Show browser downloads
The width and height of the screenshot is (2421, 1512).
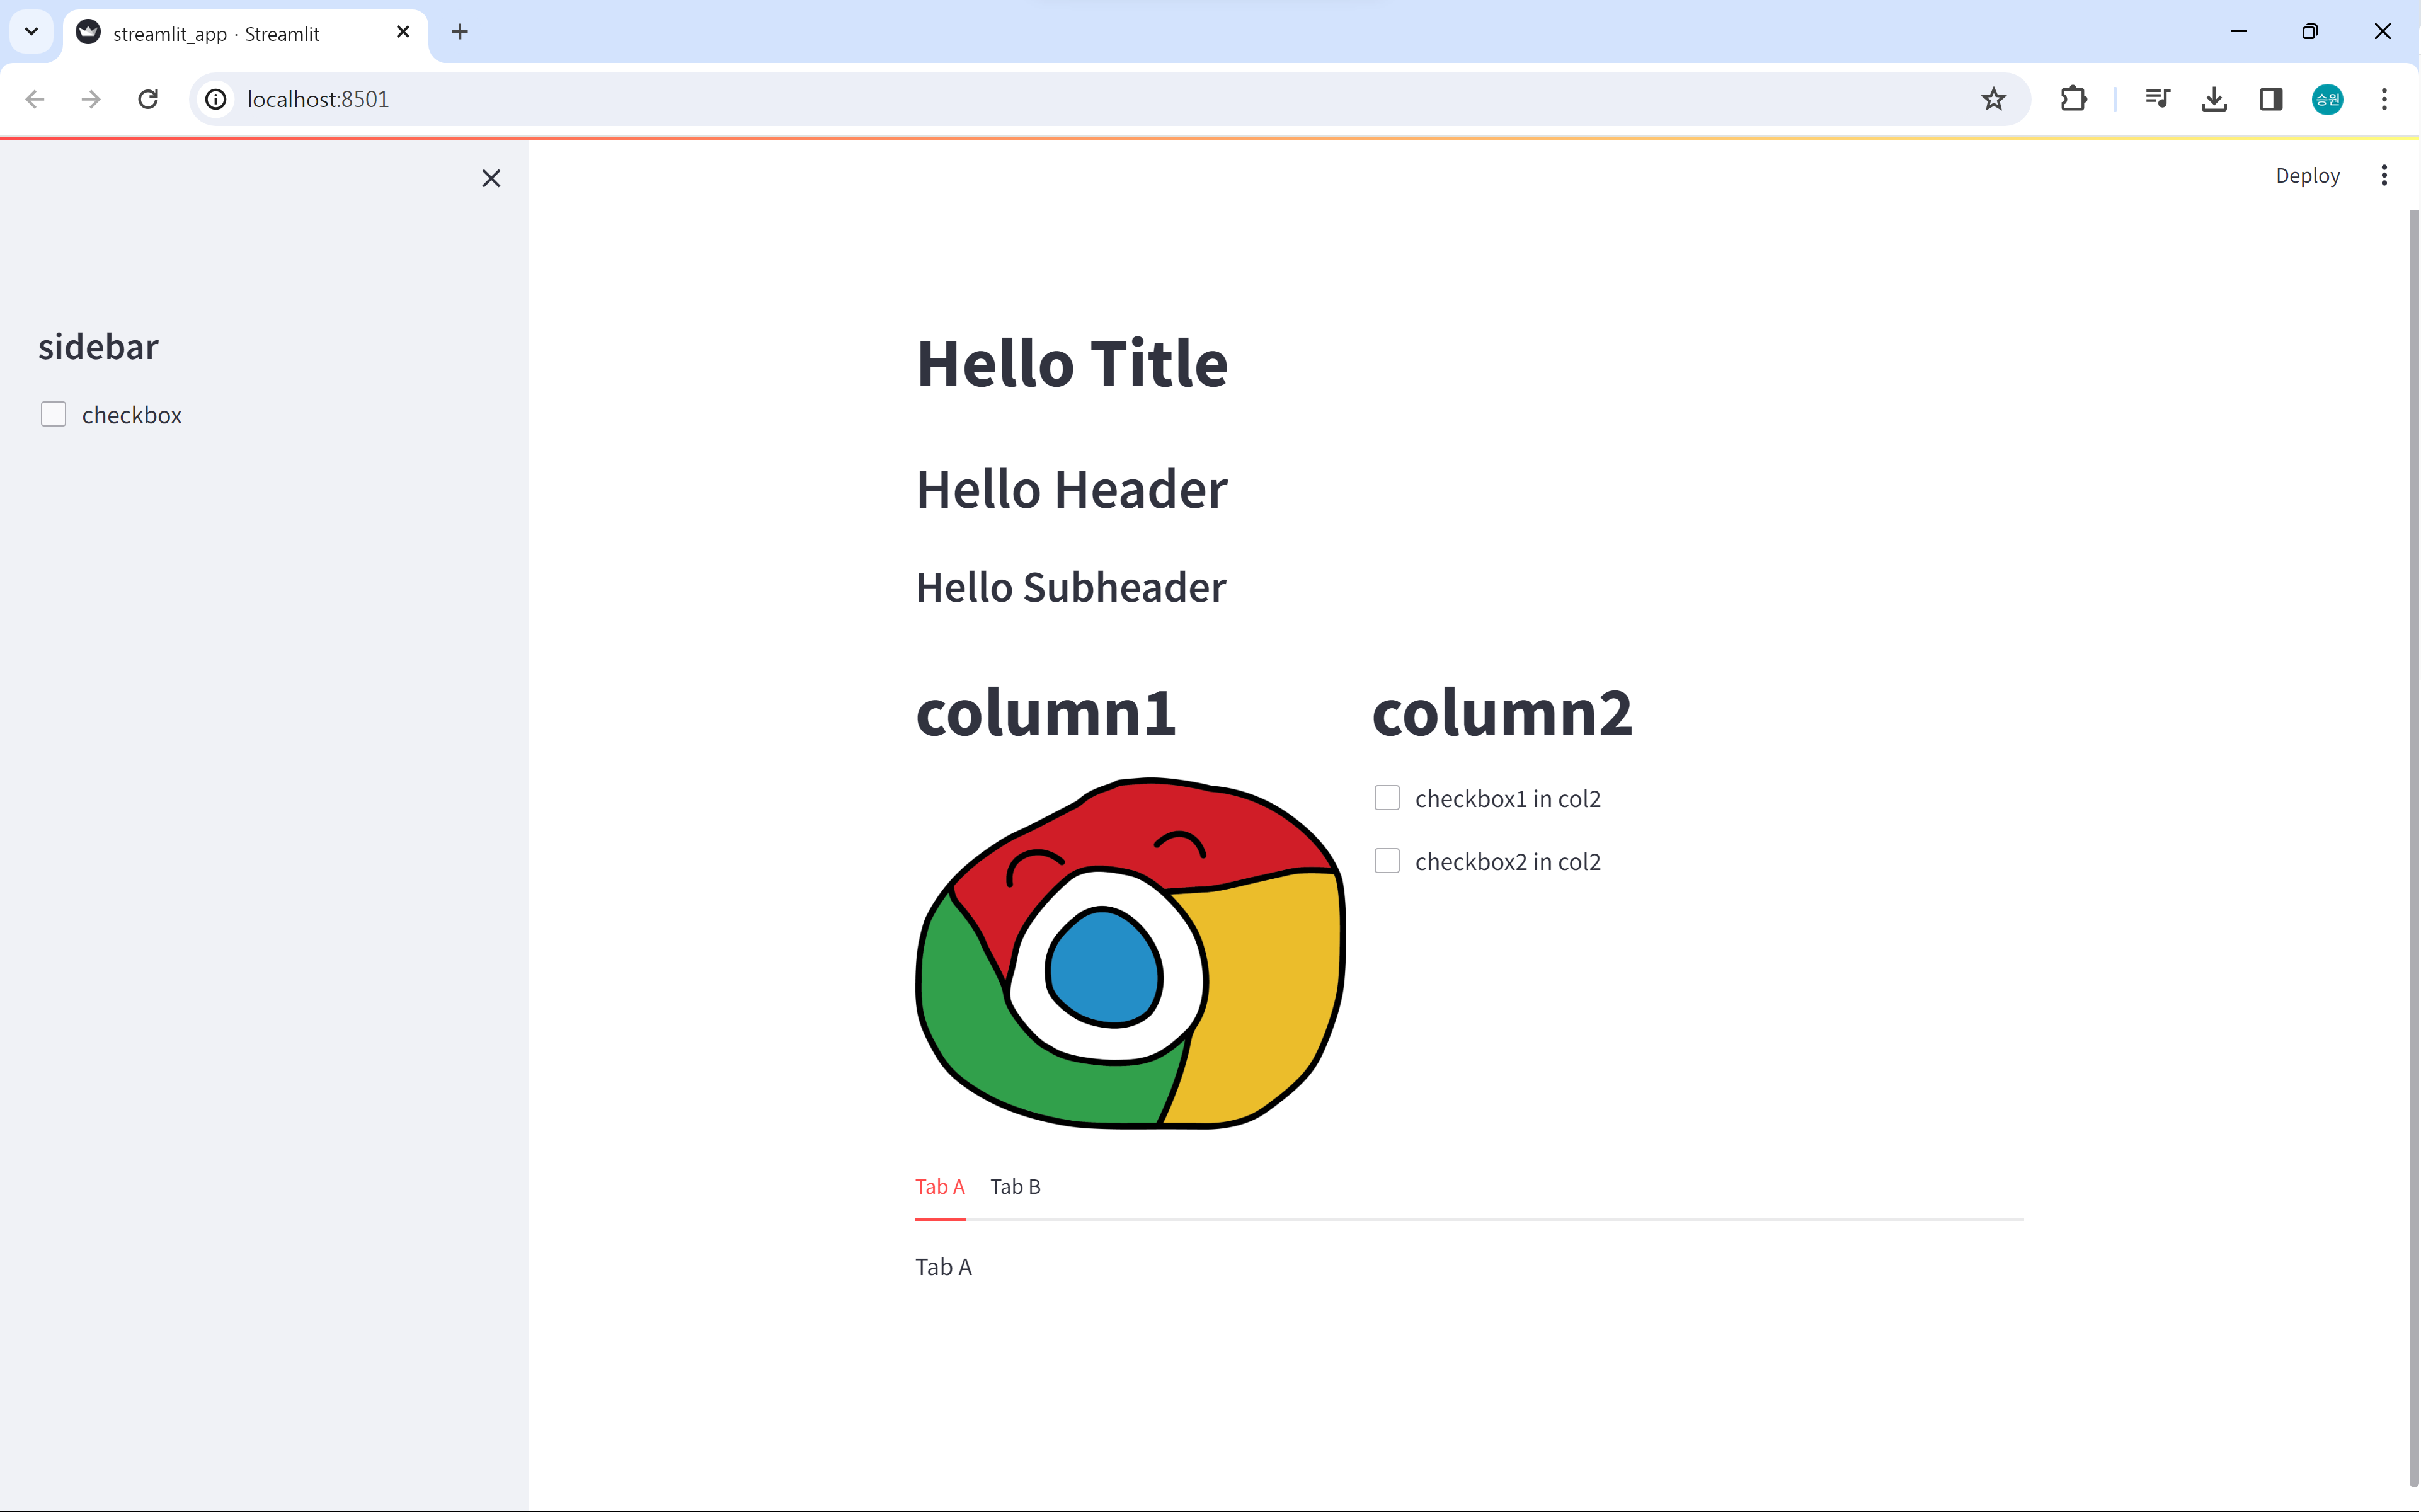[2214, 99]
